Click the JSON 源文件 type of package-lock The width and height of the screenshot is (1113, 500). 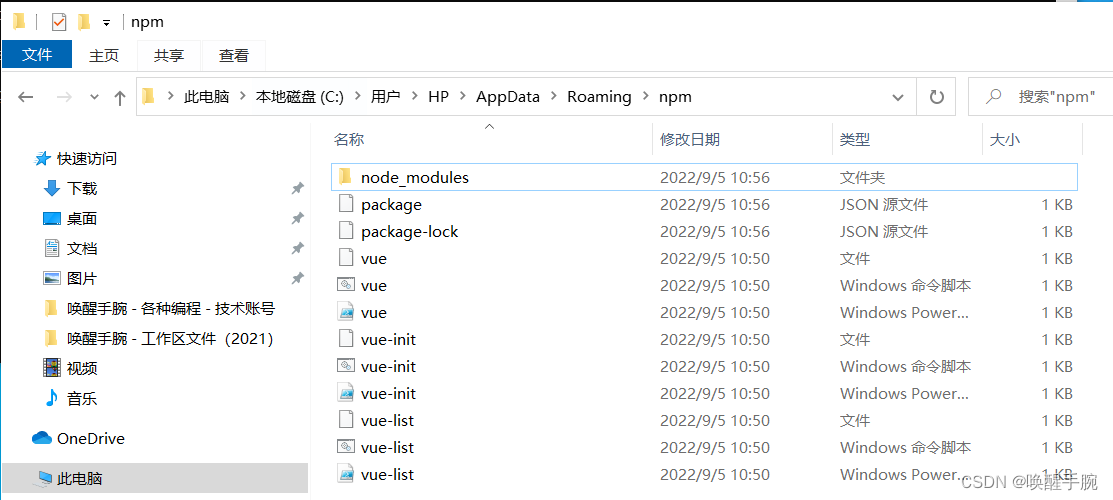coord(884,232)
